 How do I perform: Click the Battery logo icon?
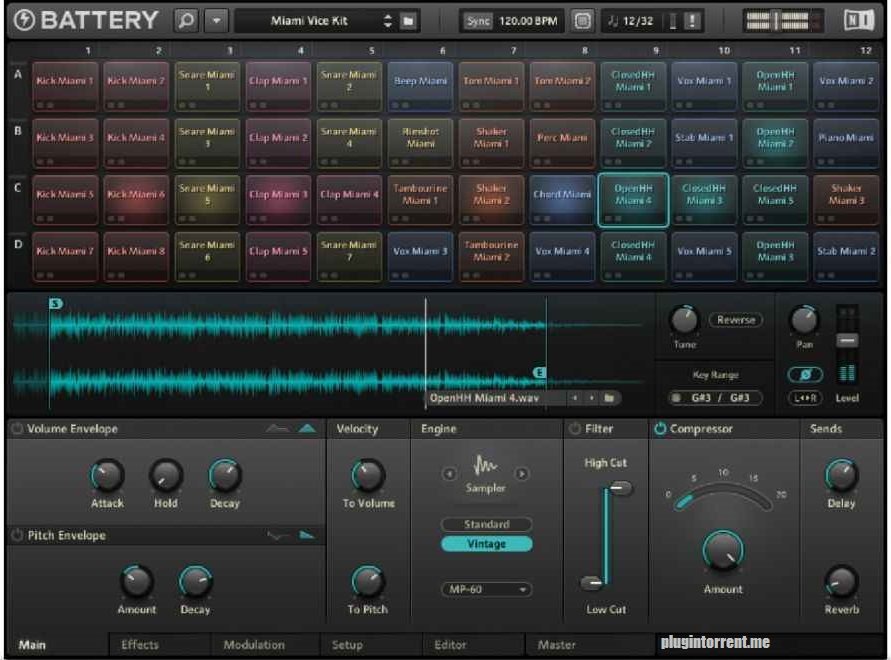point(24,20)
